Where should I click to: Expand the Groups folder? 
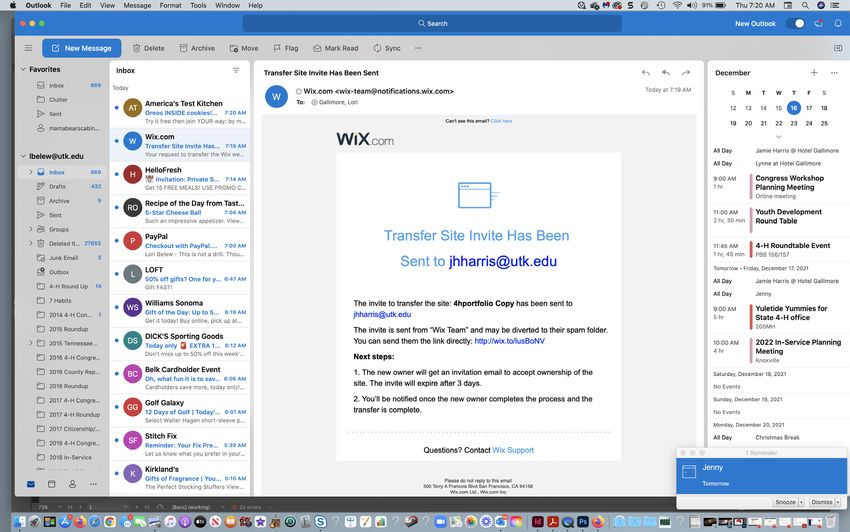pyautogui.click(x=30, y=229)
